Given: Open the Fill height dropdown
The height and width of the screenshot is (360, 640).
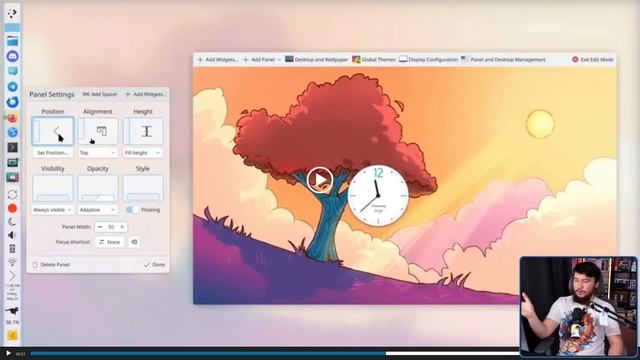Looking at the screenshot, I should point(143,153).
